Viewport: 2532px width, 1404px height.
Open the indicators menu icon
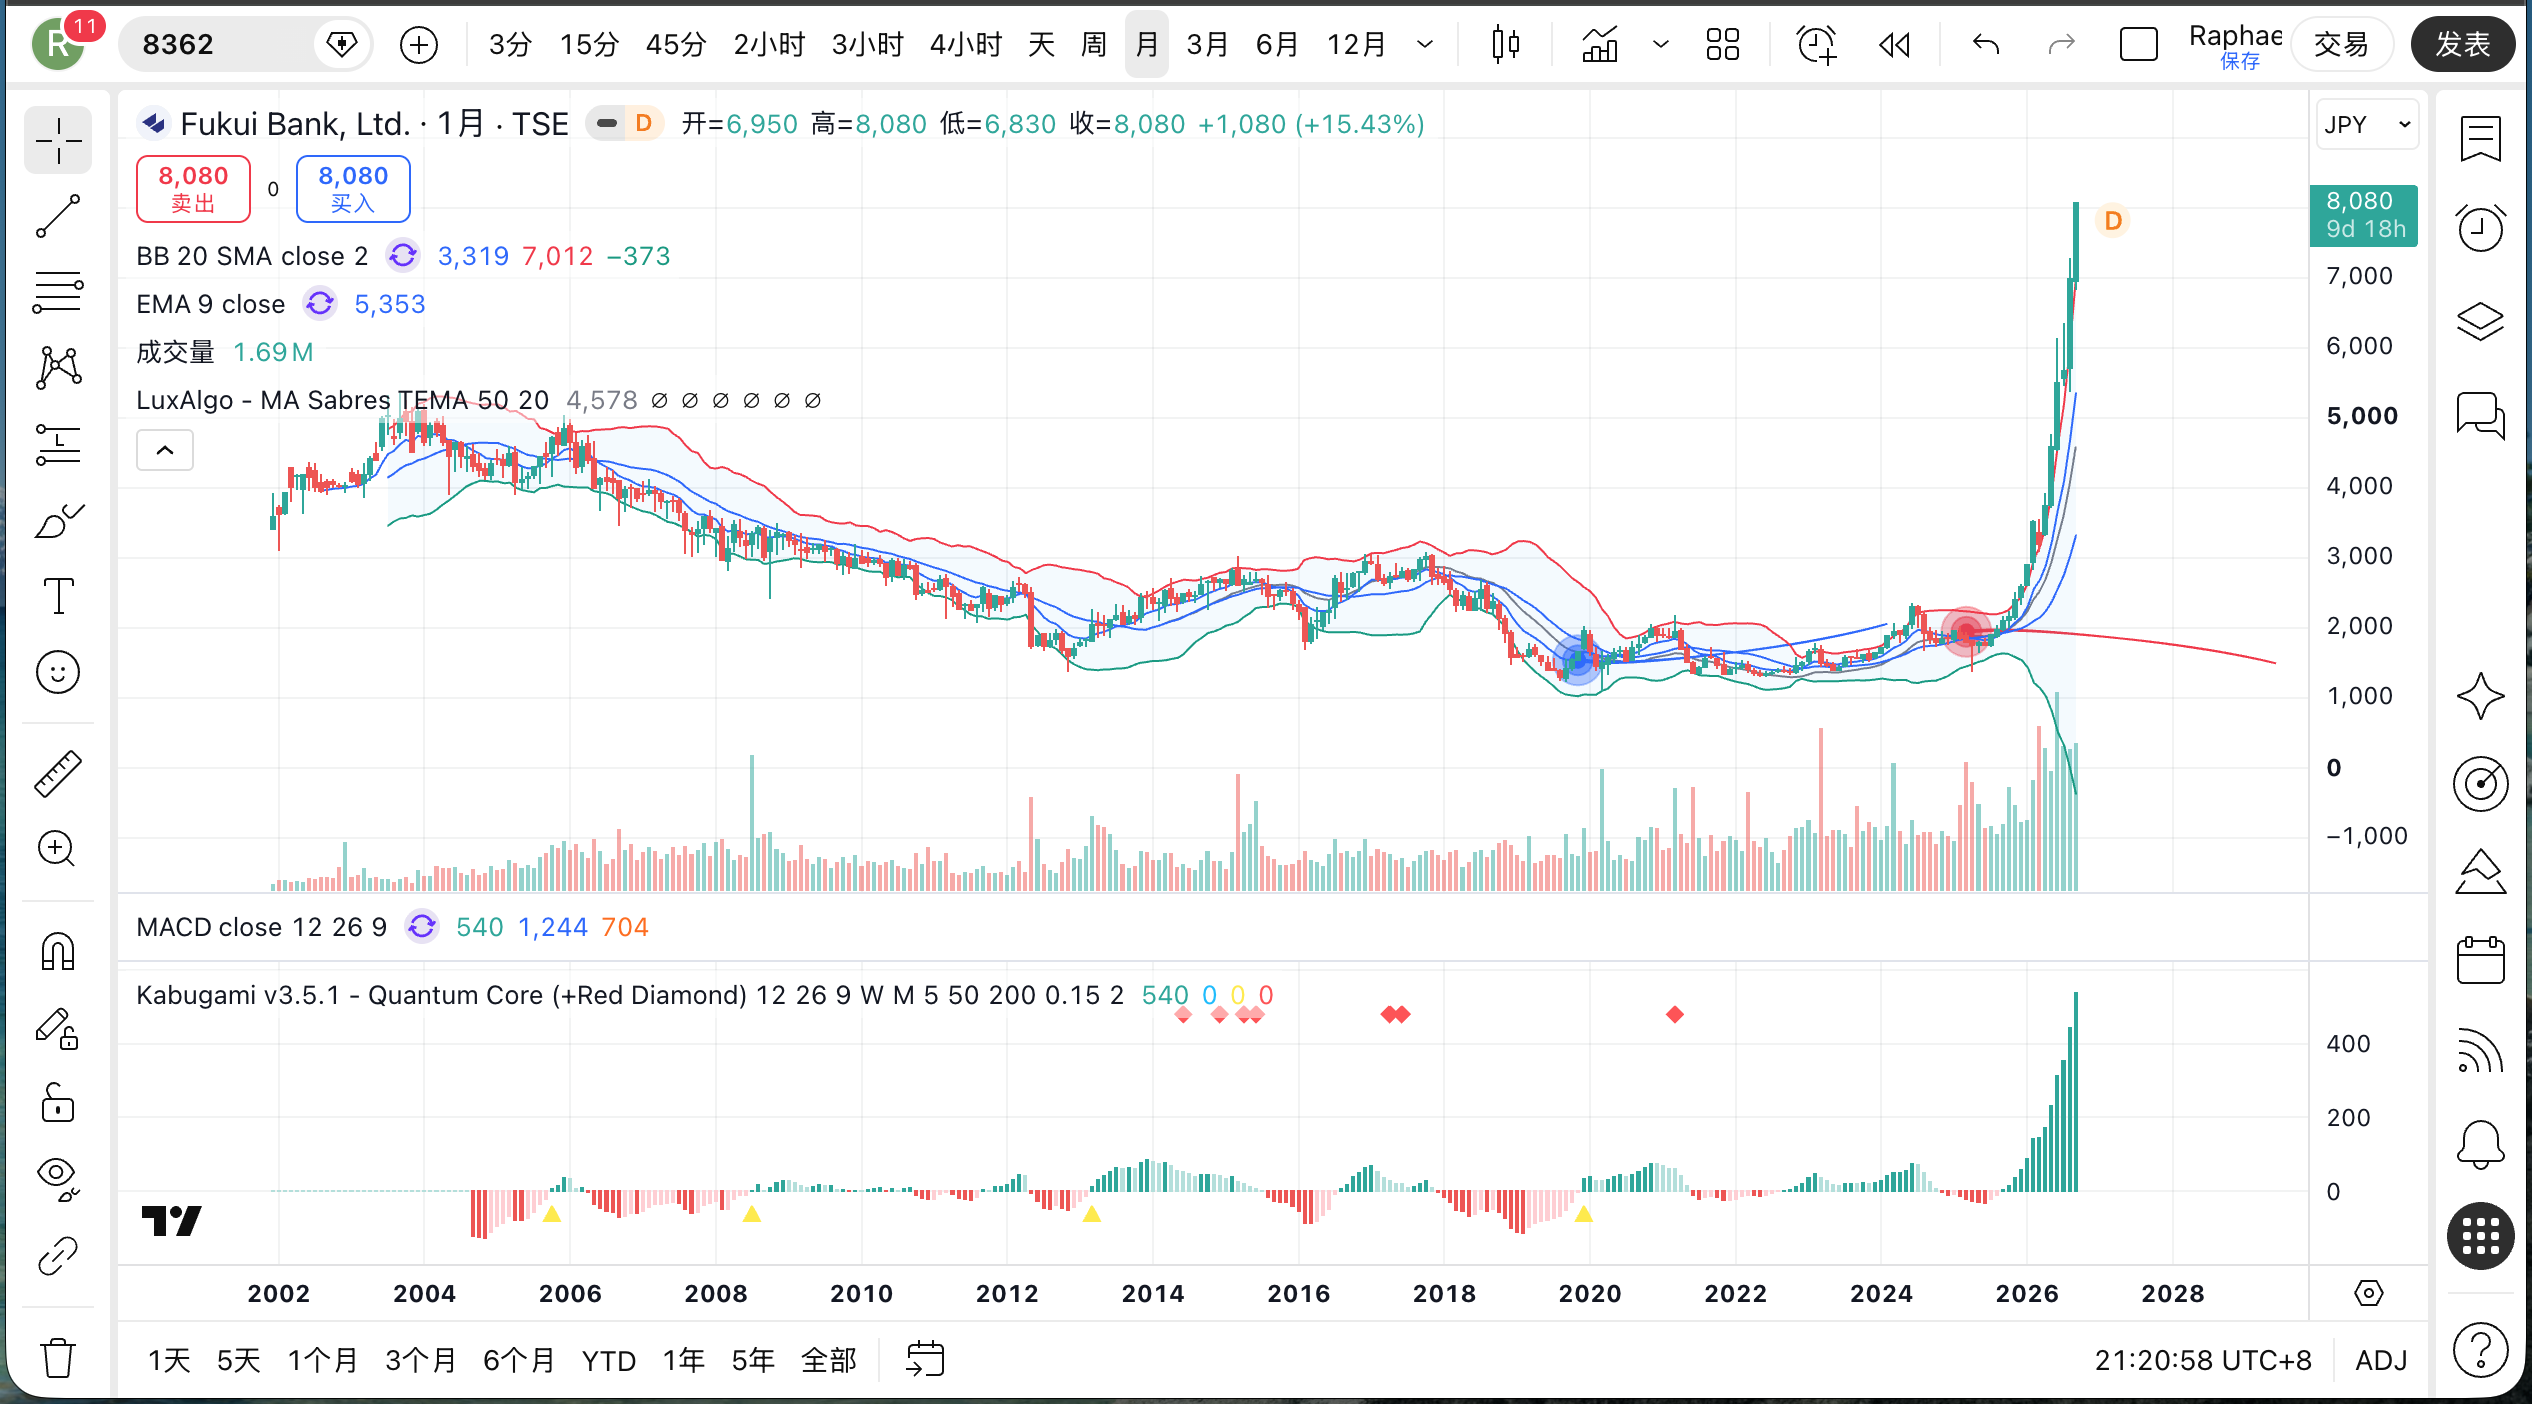(1600, 44)
